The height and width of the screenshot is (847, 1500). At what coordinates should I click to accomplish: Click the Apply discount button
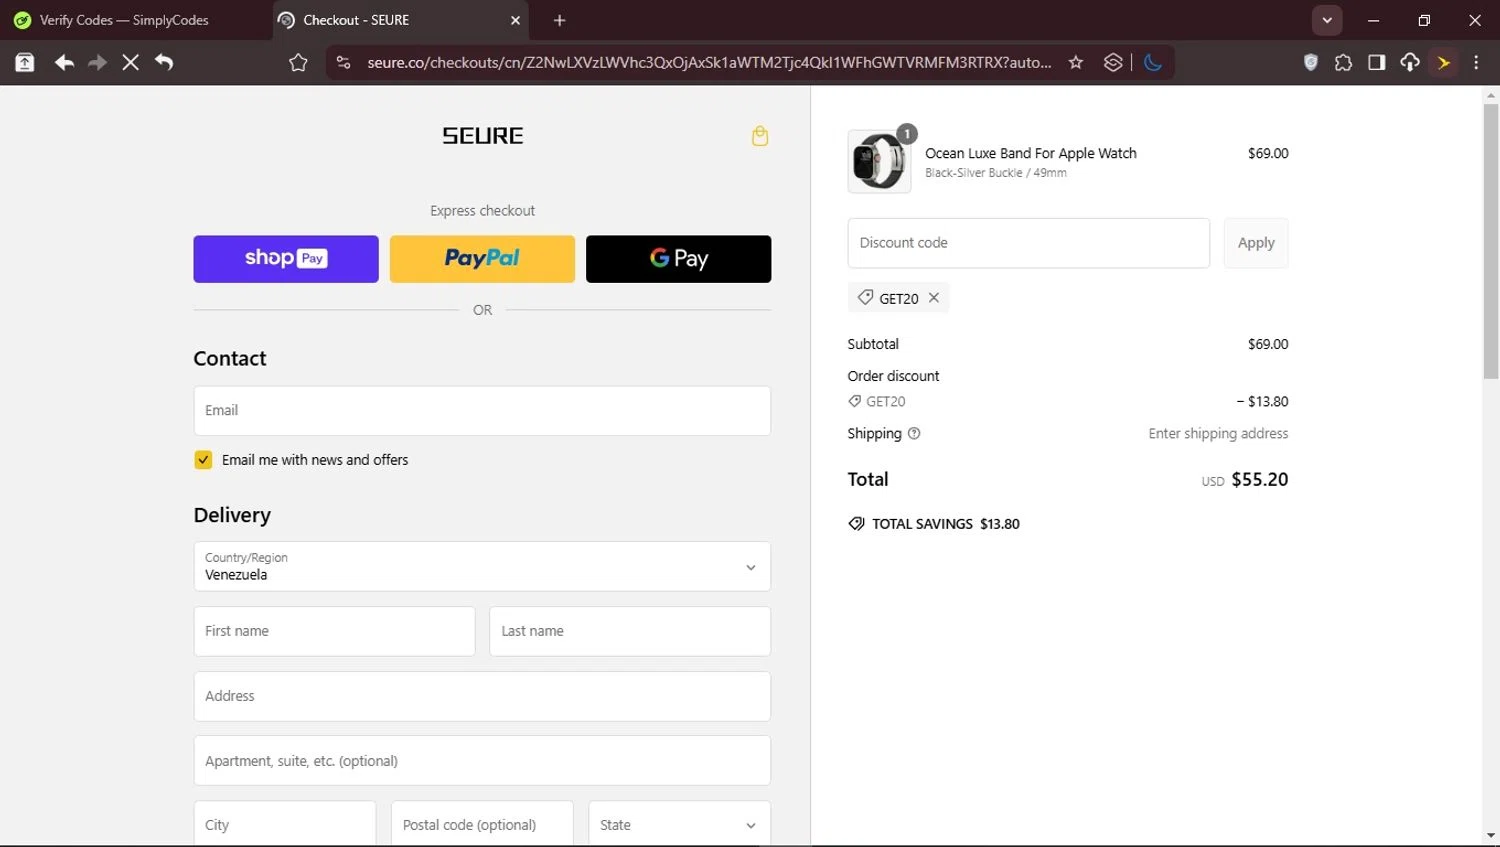pyautogui.click(x=1256, y=243)
